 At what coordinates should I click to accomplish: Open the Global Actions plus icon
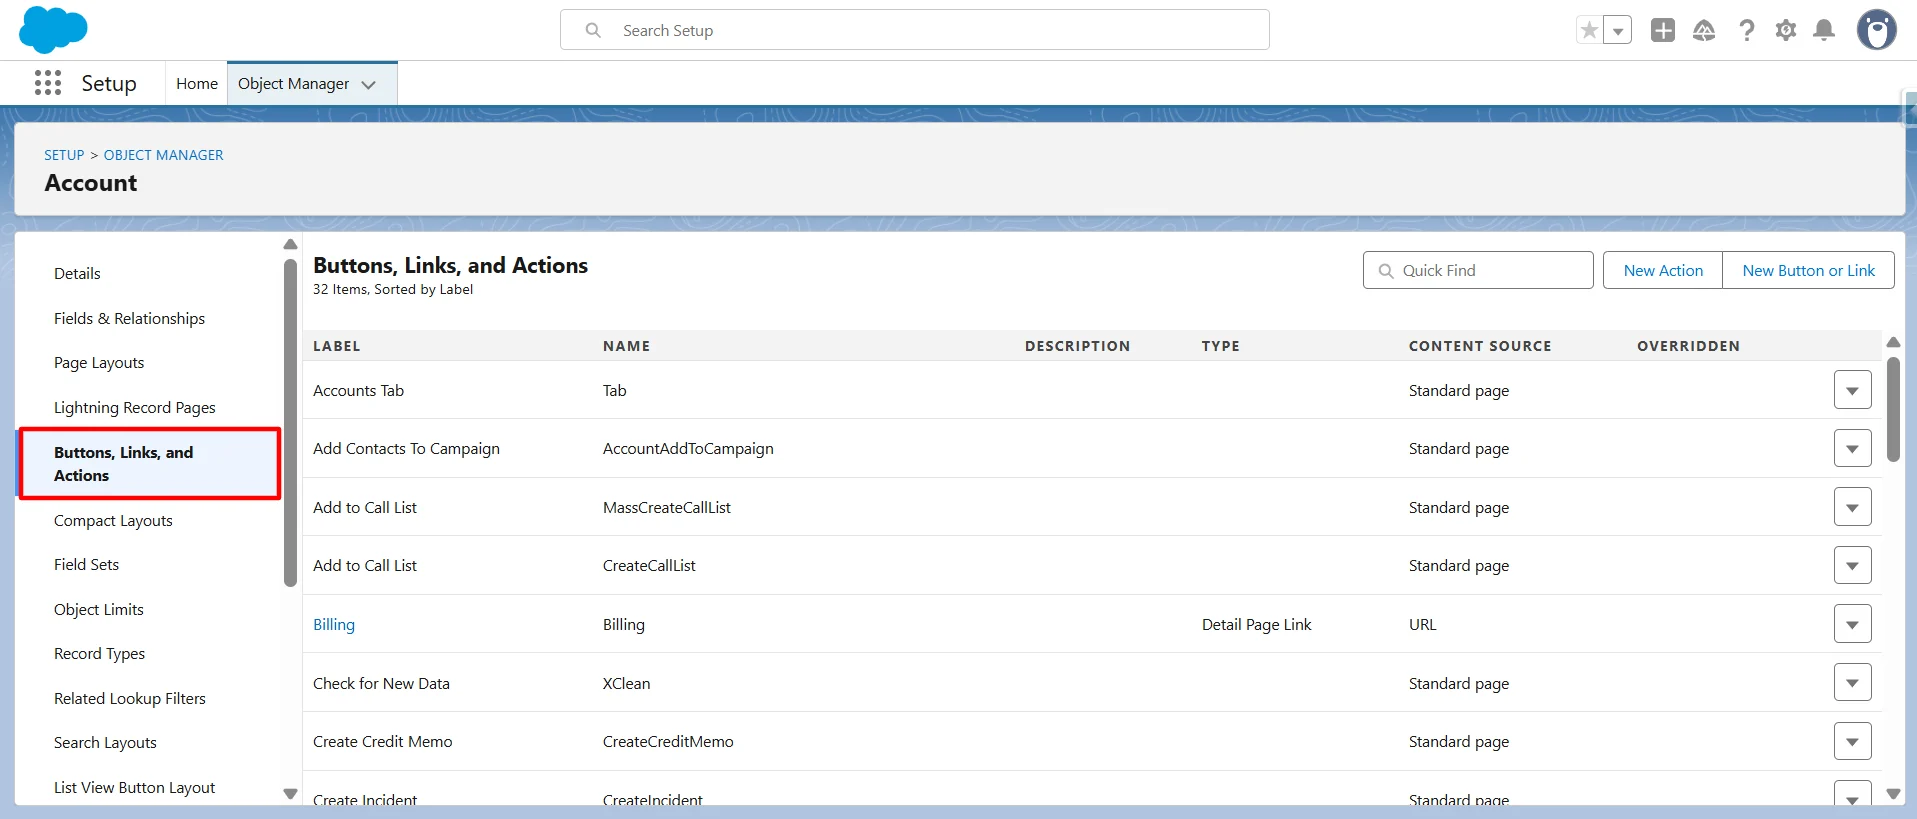pos(1663,30)
